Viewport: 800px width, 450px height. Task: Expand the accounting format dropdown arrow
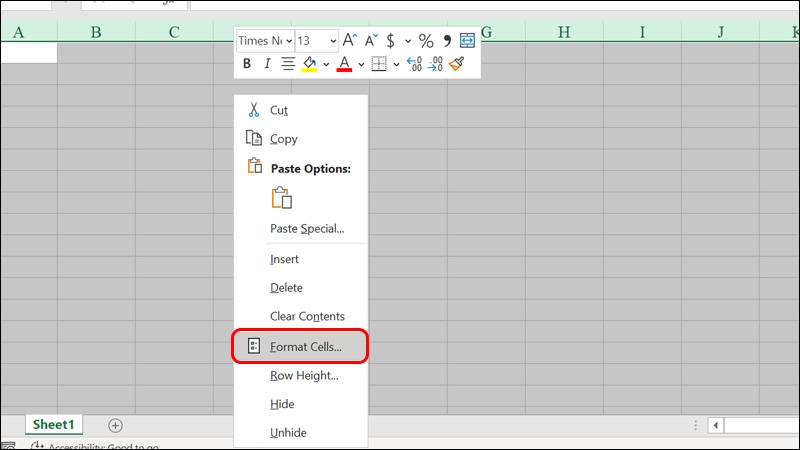(x=408, y=41)
